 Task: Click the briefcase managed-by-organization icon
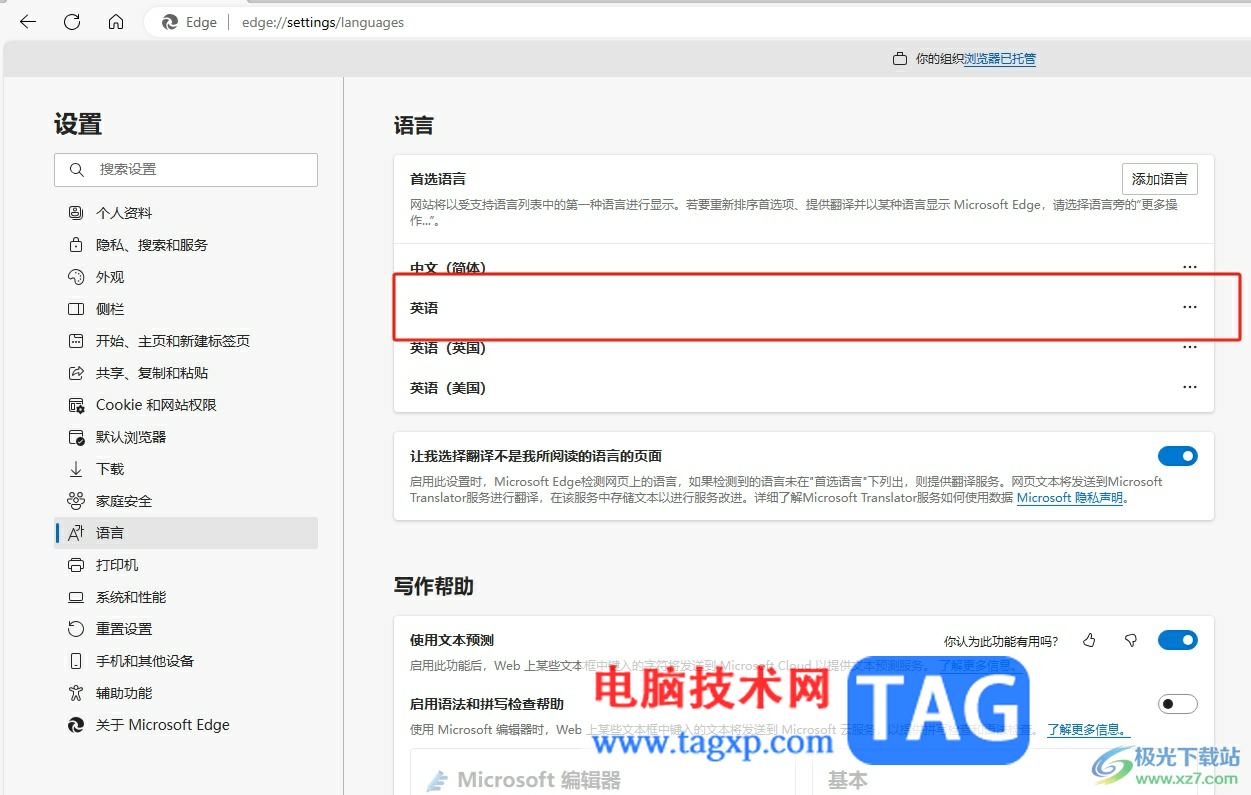pyautogui.click(x=900, y=59)
